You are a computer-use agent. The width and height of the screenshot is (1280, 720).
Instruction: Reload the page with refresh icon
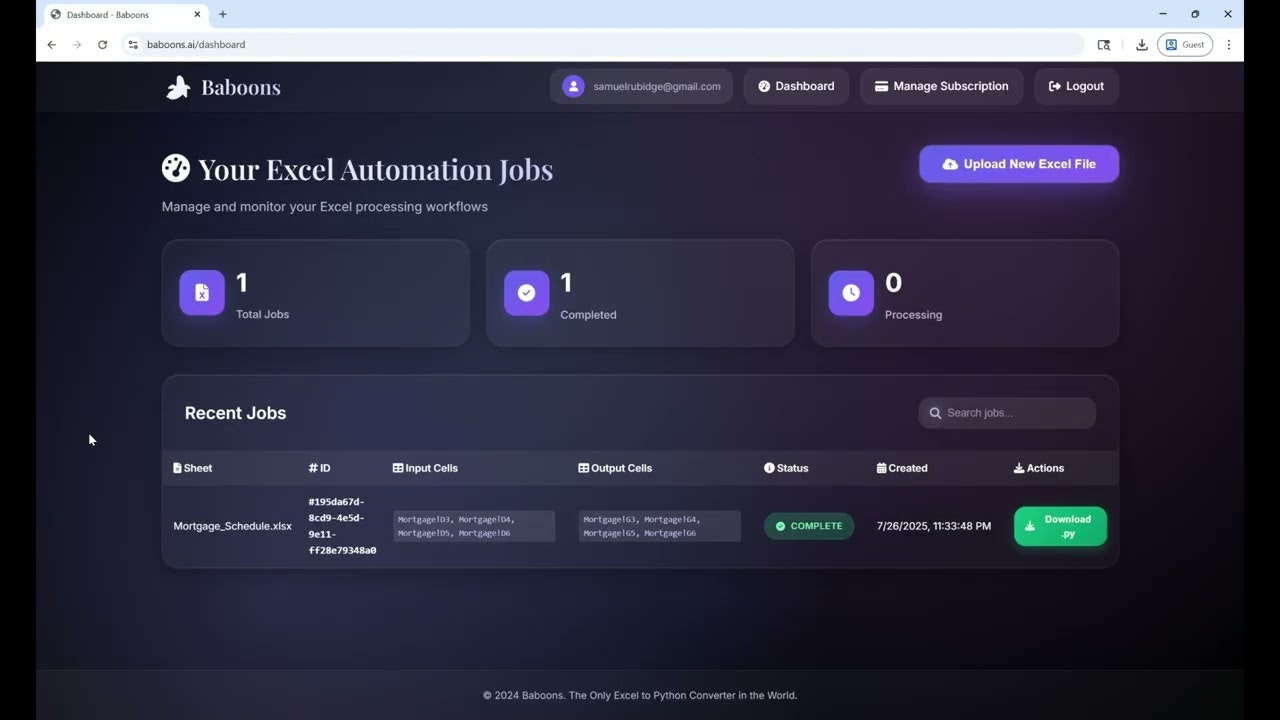tap(102, 44)
